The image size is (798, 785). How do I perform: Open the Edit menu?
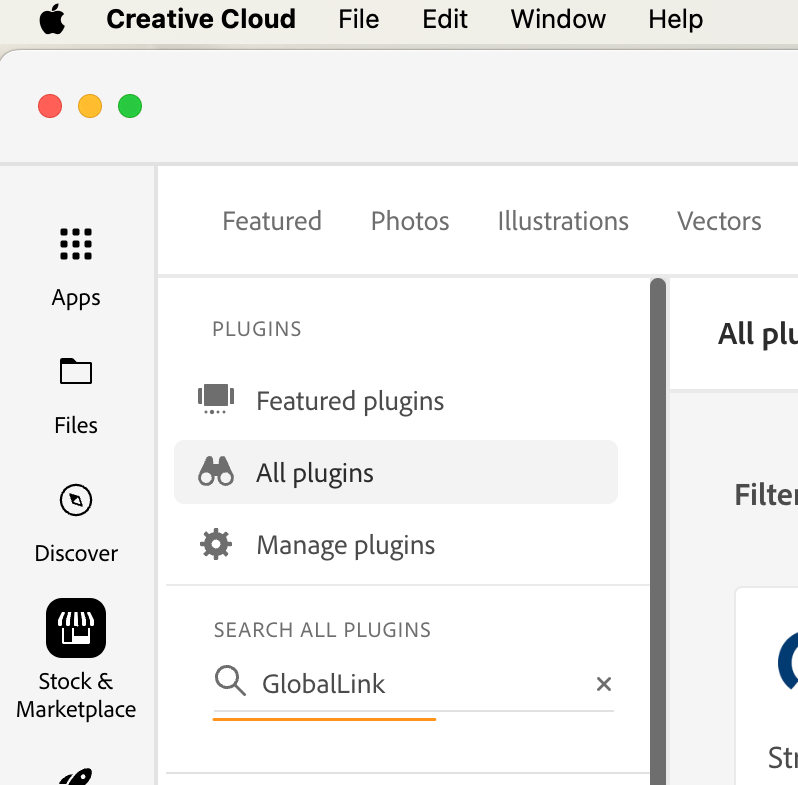[x=445, y=19]
